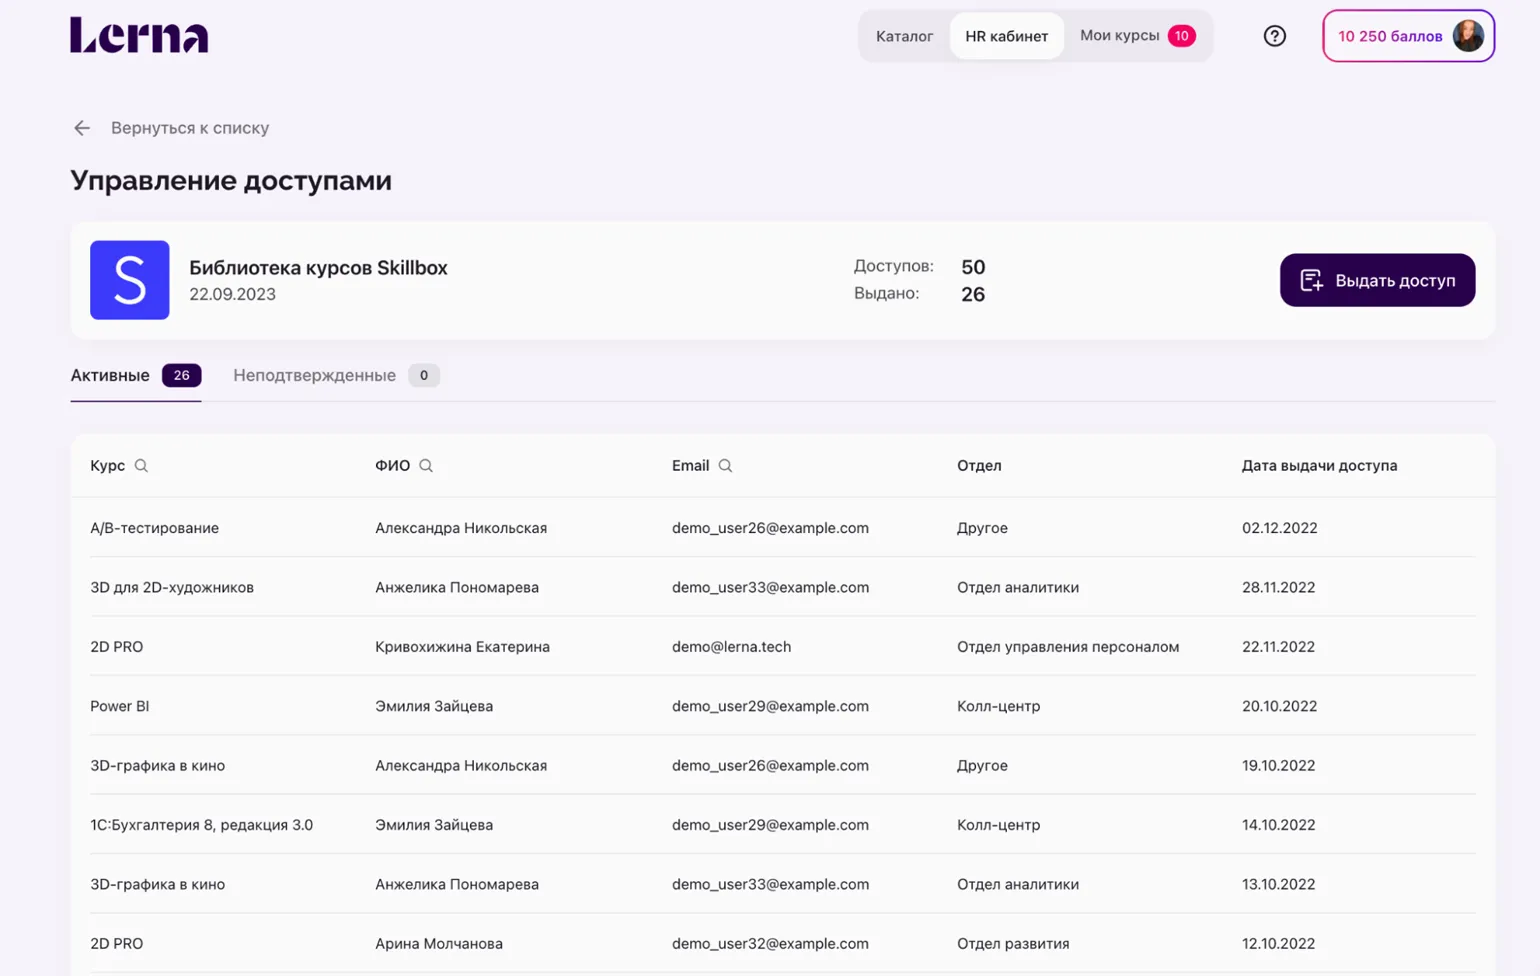The width and height of the screenshot is (1540, 976).
Task: Follow the Вернуться к списку link
Action: coord(190,128)
